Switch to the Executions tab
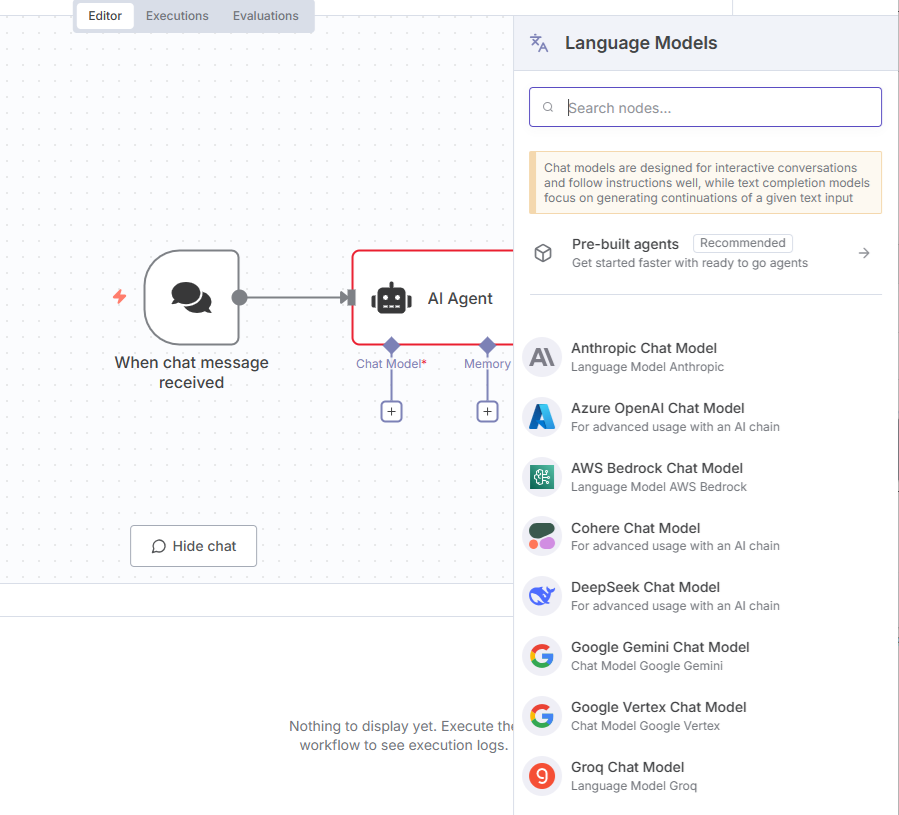This screenshot has width=899, height=815. coord(177,16)
